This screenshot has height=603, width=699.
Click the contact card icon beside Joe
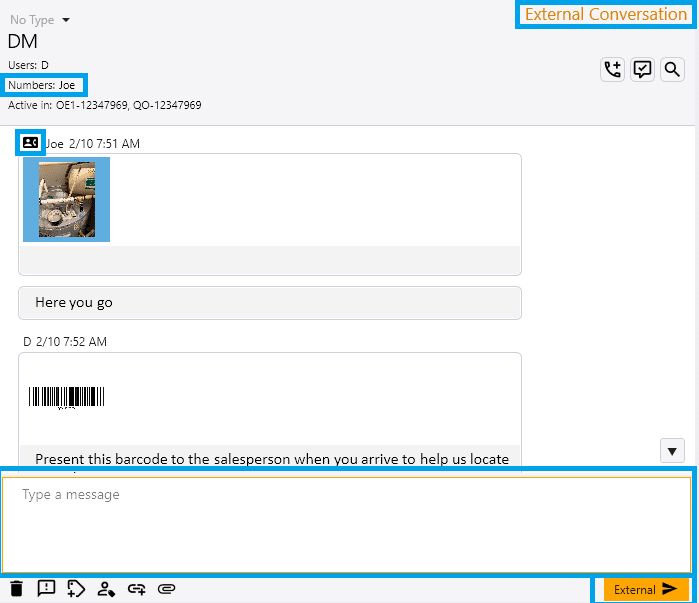pyautogui.click(x=30, y=143)
